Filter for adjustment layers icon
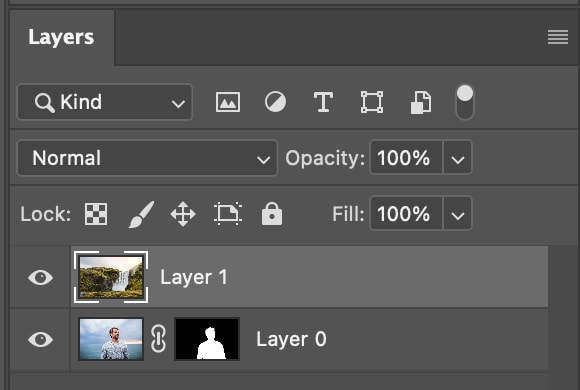580x390 pixels. pyautogui.click(x=276, y=102)
